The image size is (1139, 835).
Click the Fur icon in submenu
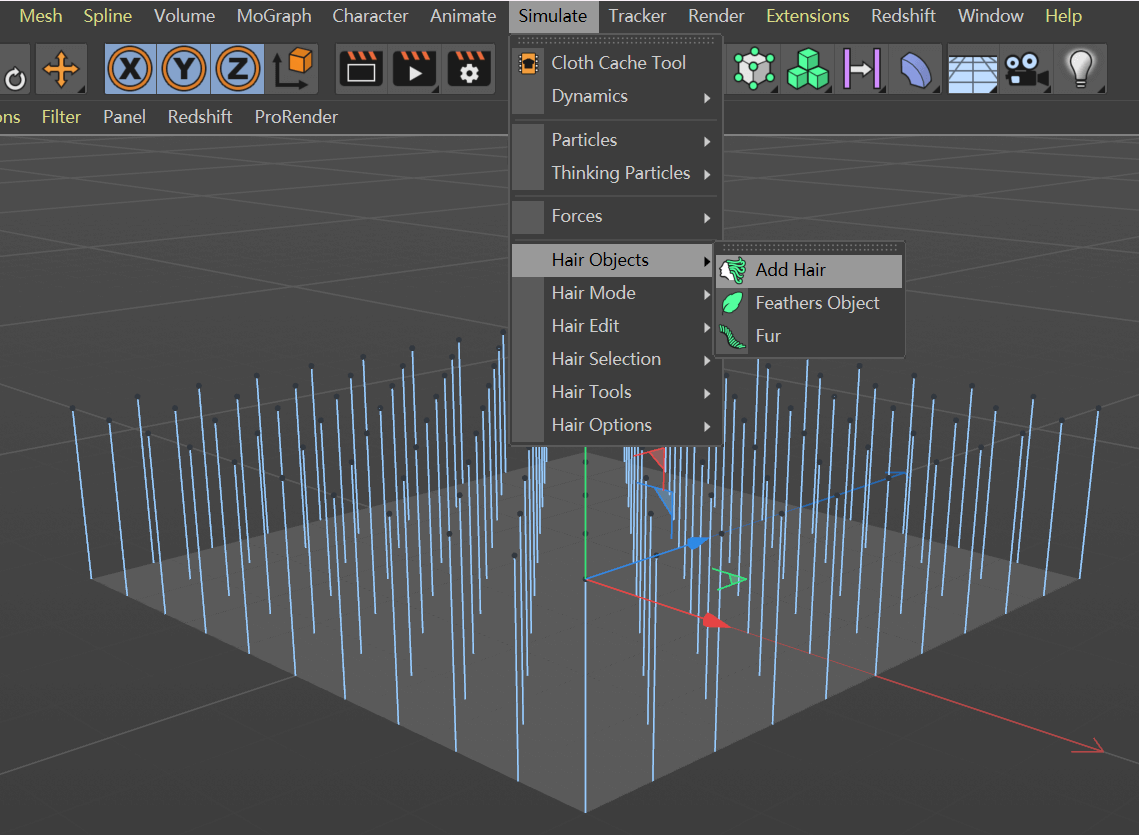(733, 336)
